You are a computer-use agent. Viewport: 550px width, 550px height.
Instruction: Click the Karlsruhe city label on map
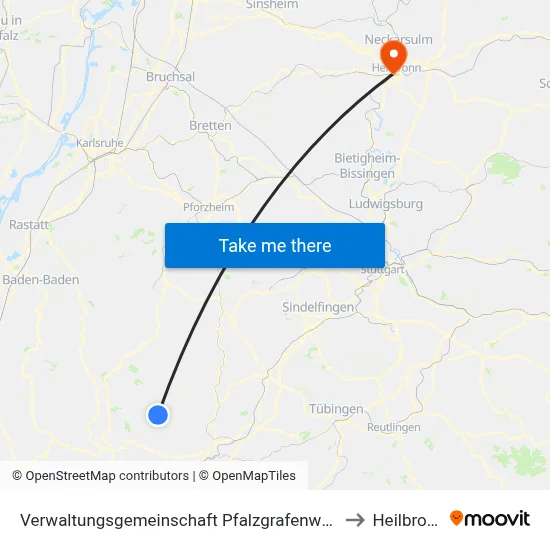coord(100,143)
